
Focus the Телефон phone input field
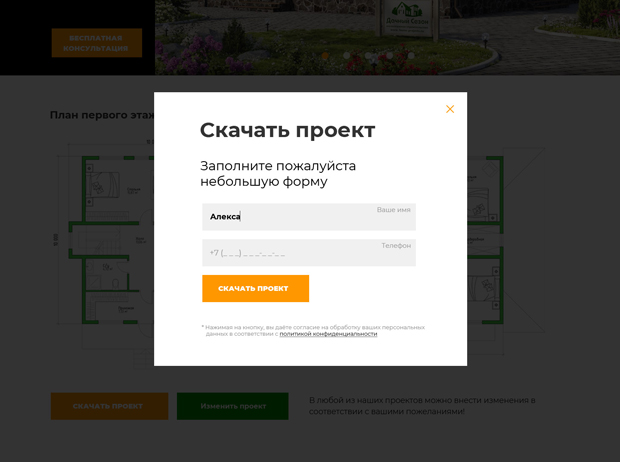pos(309,252)
